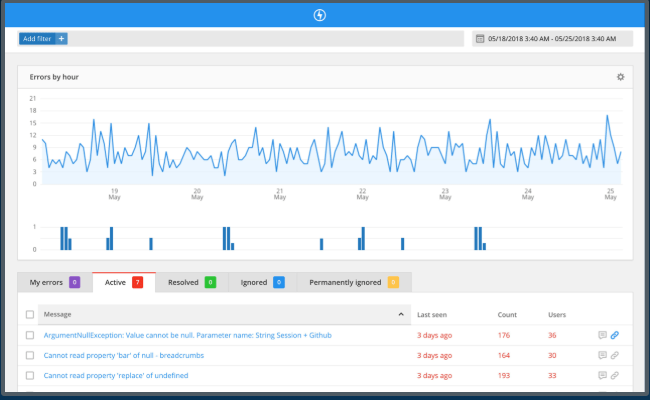Check the ArgumentNullException error row checkbox
This screenshot has width=650, height=400.
point(30,335)
